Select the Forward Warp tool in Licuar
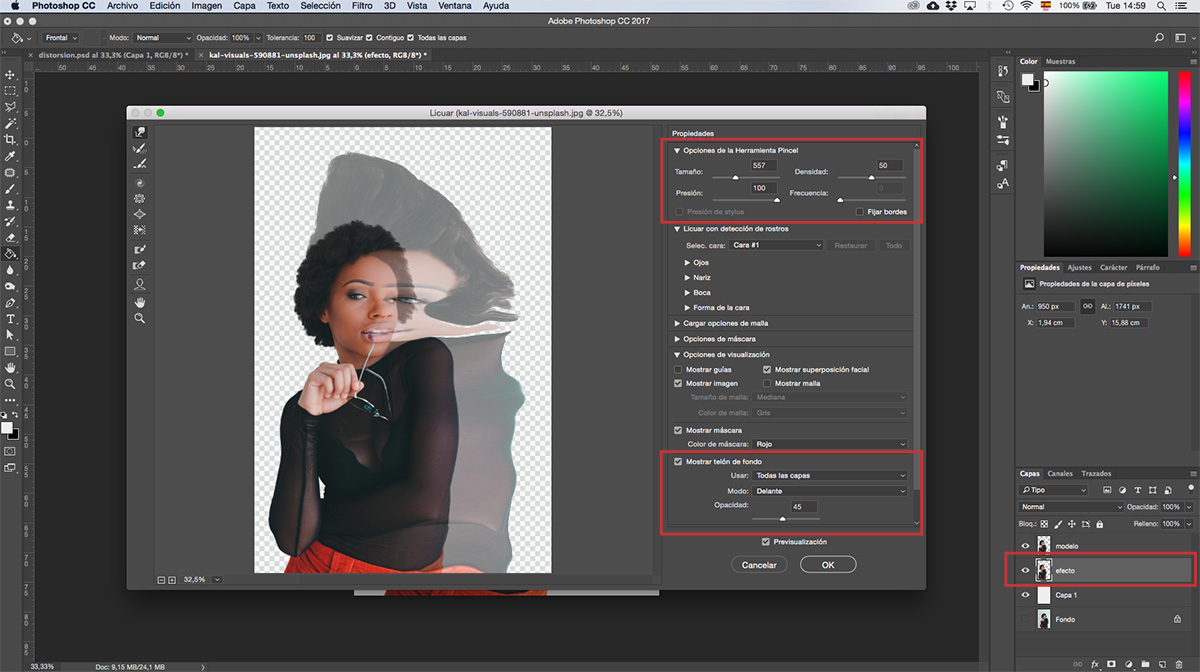The width and height of the screenshot is (1200, 672). pos(140,132)
